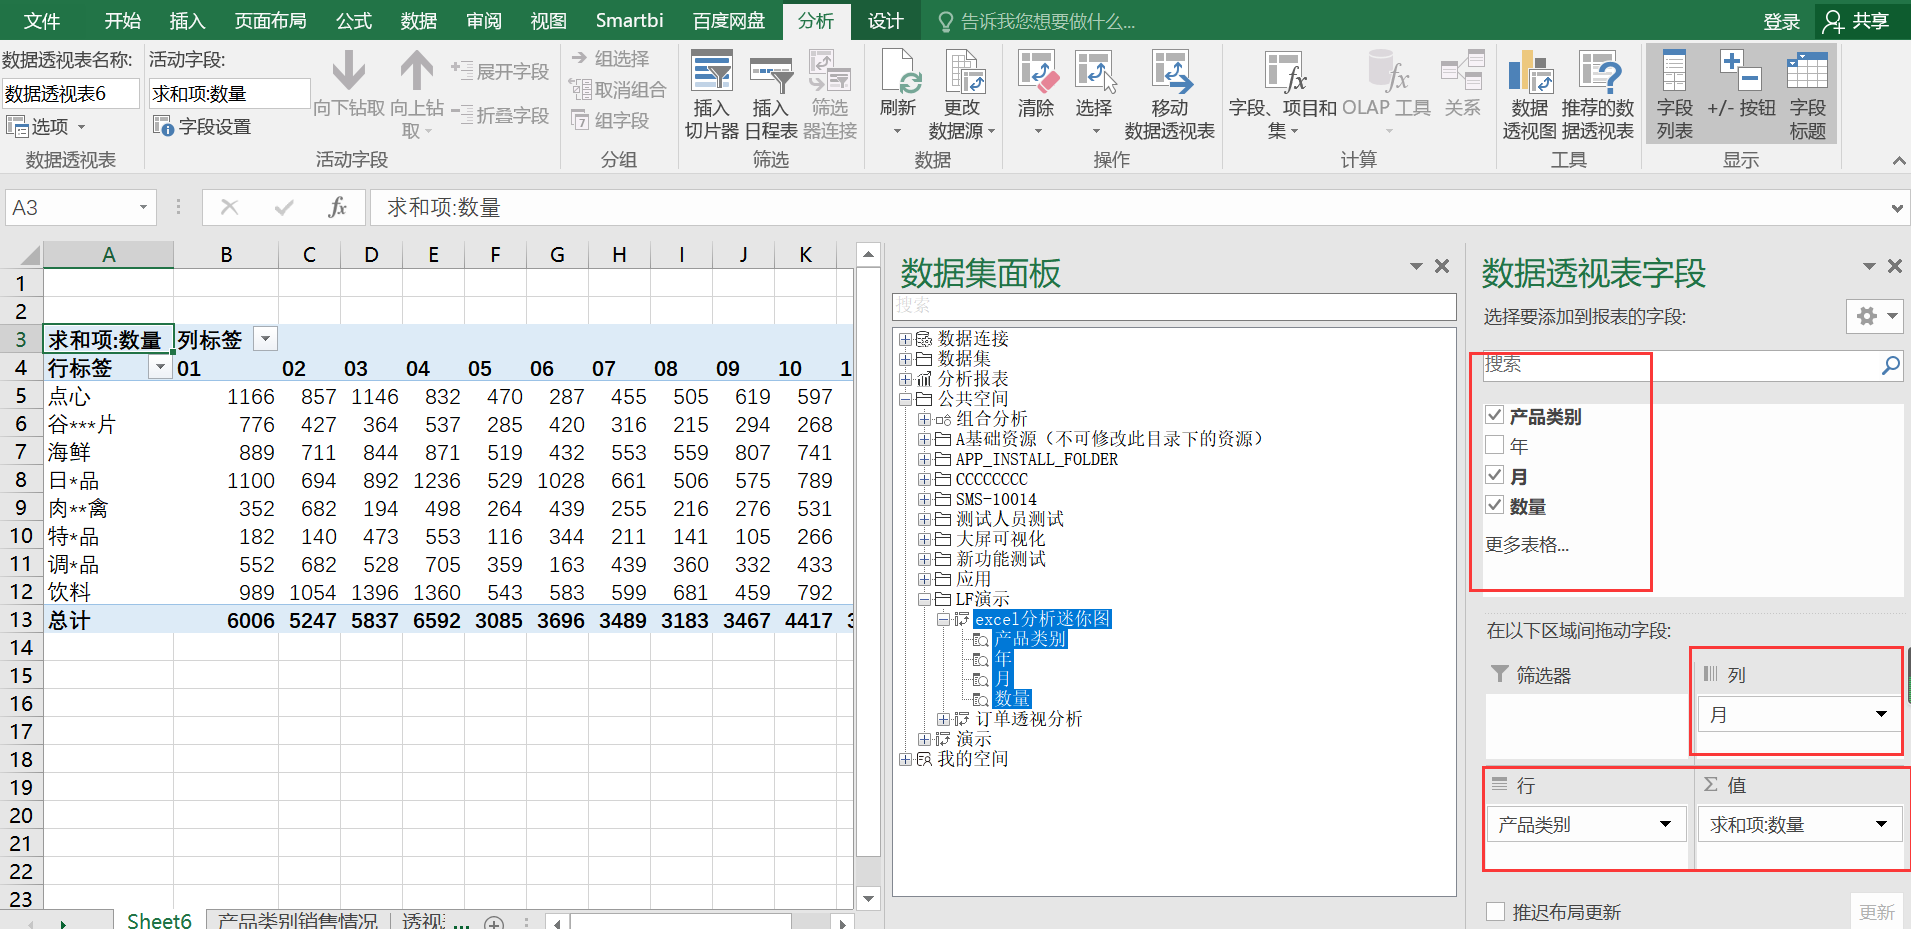This screenshot has width=1911, height=929.
Task: Open the 文件 (File) tab
Action: coord(41,21)
